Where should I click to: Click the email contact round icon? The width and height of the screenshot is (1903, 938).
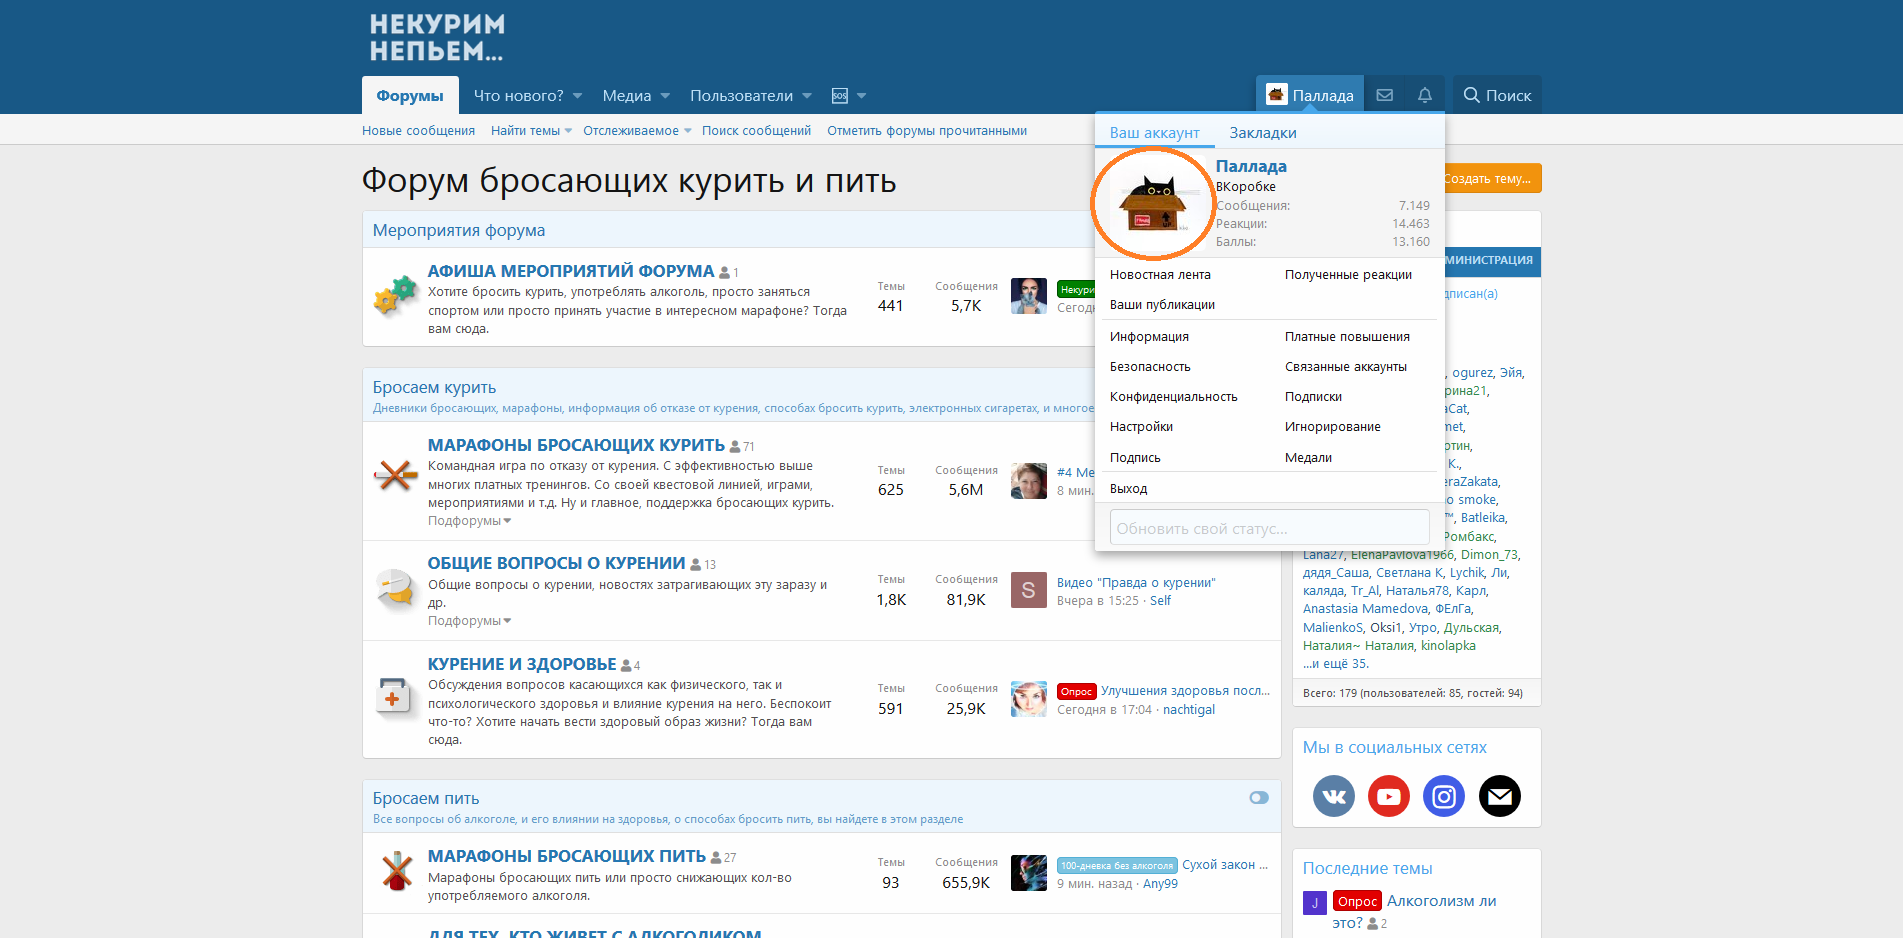pos(1499,796)
